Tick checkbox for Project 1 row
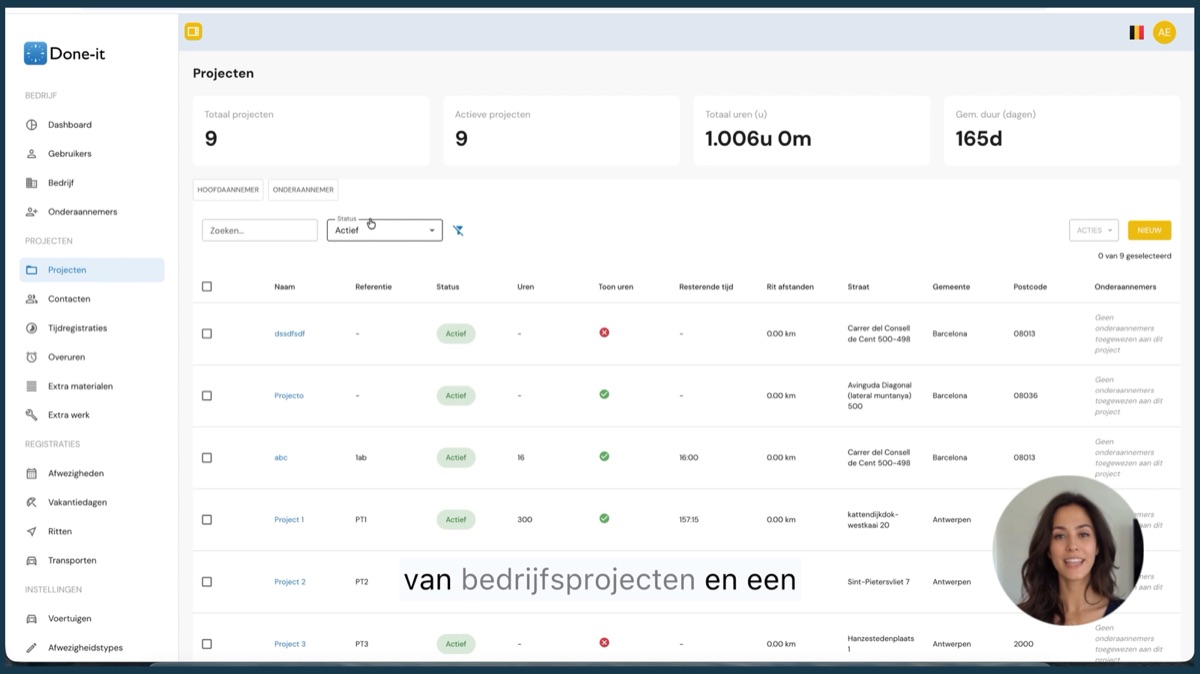This screenshot has height=674, width=1200. coord(207,520)
